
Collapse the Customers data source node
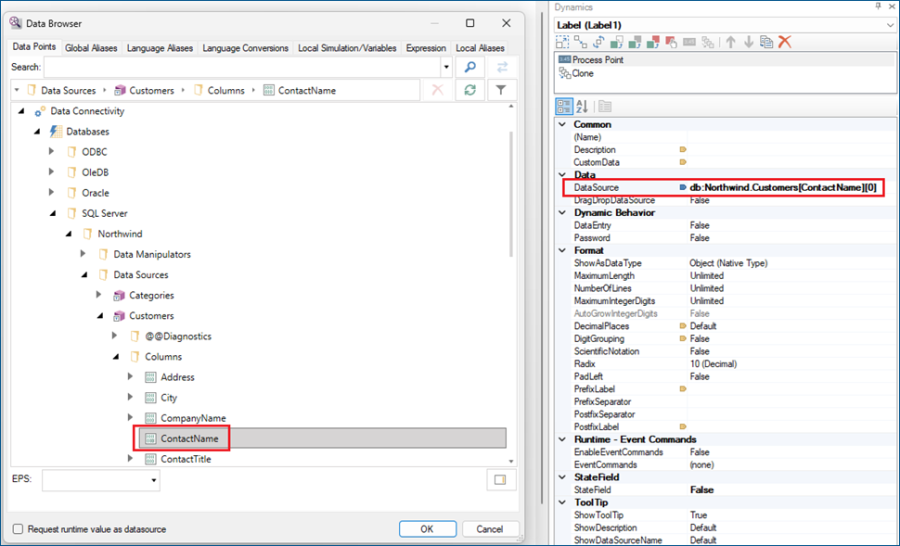[x=100, y=316]
